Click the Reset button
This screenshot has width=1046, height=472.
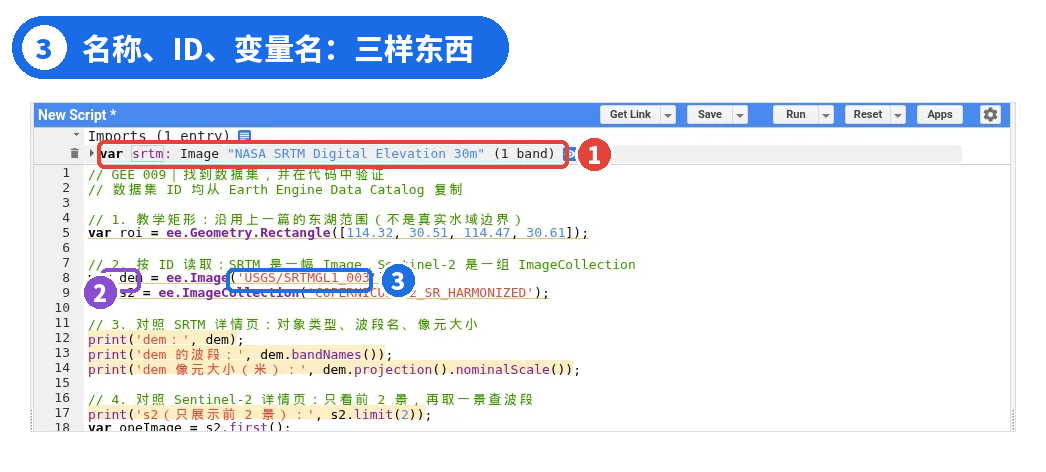(x=868, y=115)
